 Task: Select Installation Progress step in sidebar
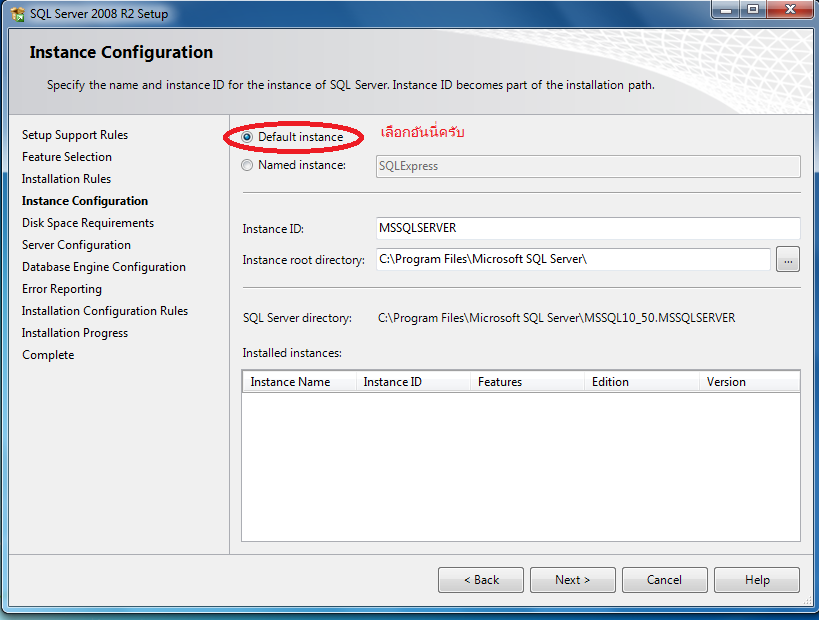click(75, 333)
